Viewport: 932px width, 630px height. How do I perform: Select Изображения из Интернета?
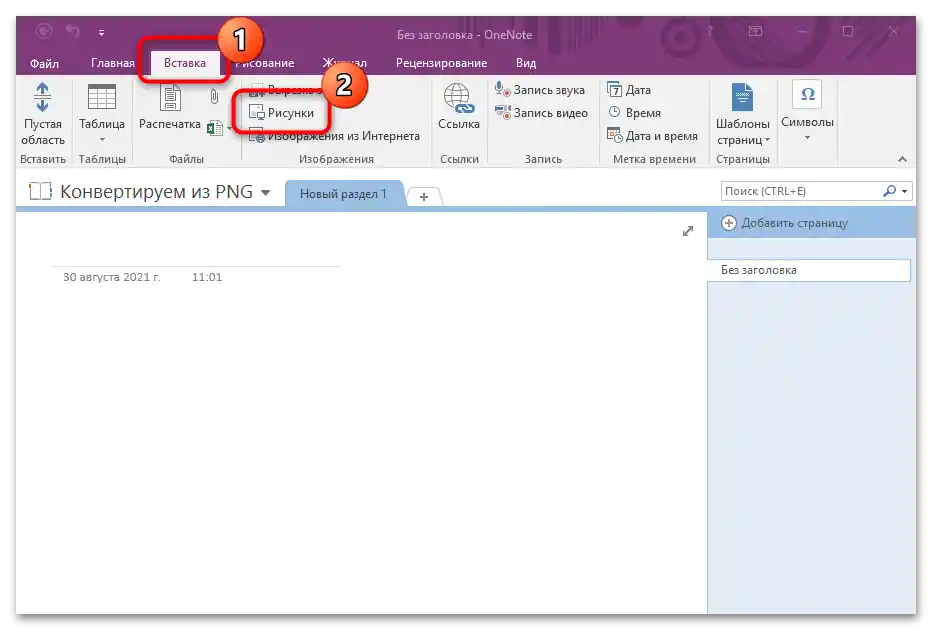[334, 136]
